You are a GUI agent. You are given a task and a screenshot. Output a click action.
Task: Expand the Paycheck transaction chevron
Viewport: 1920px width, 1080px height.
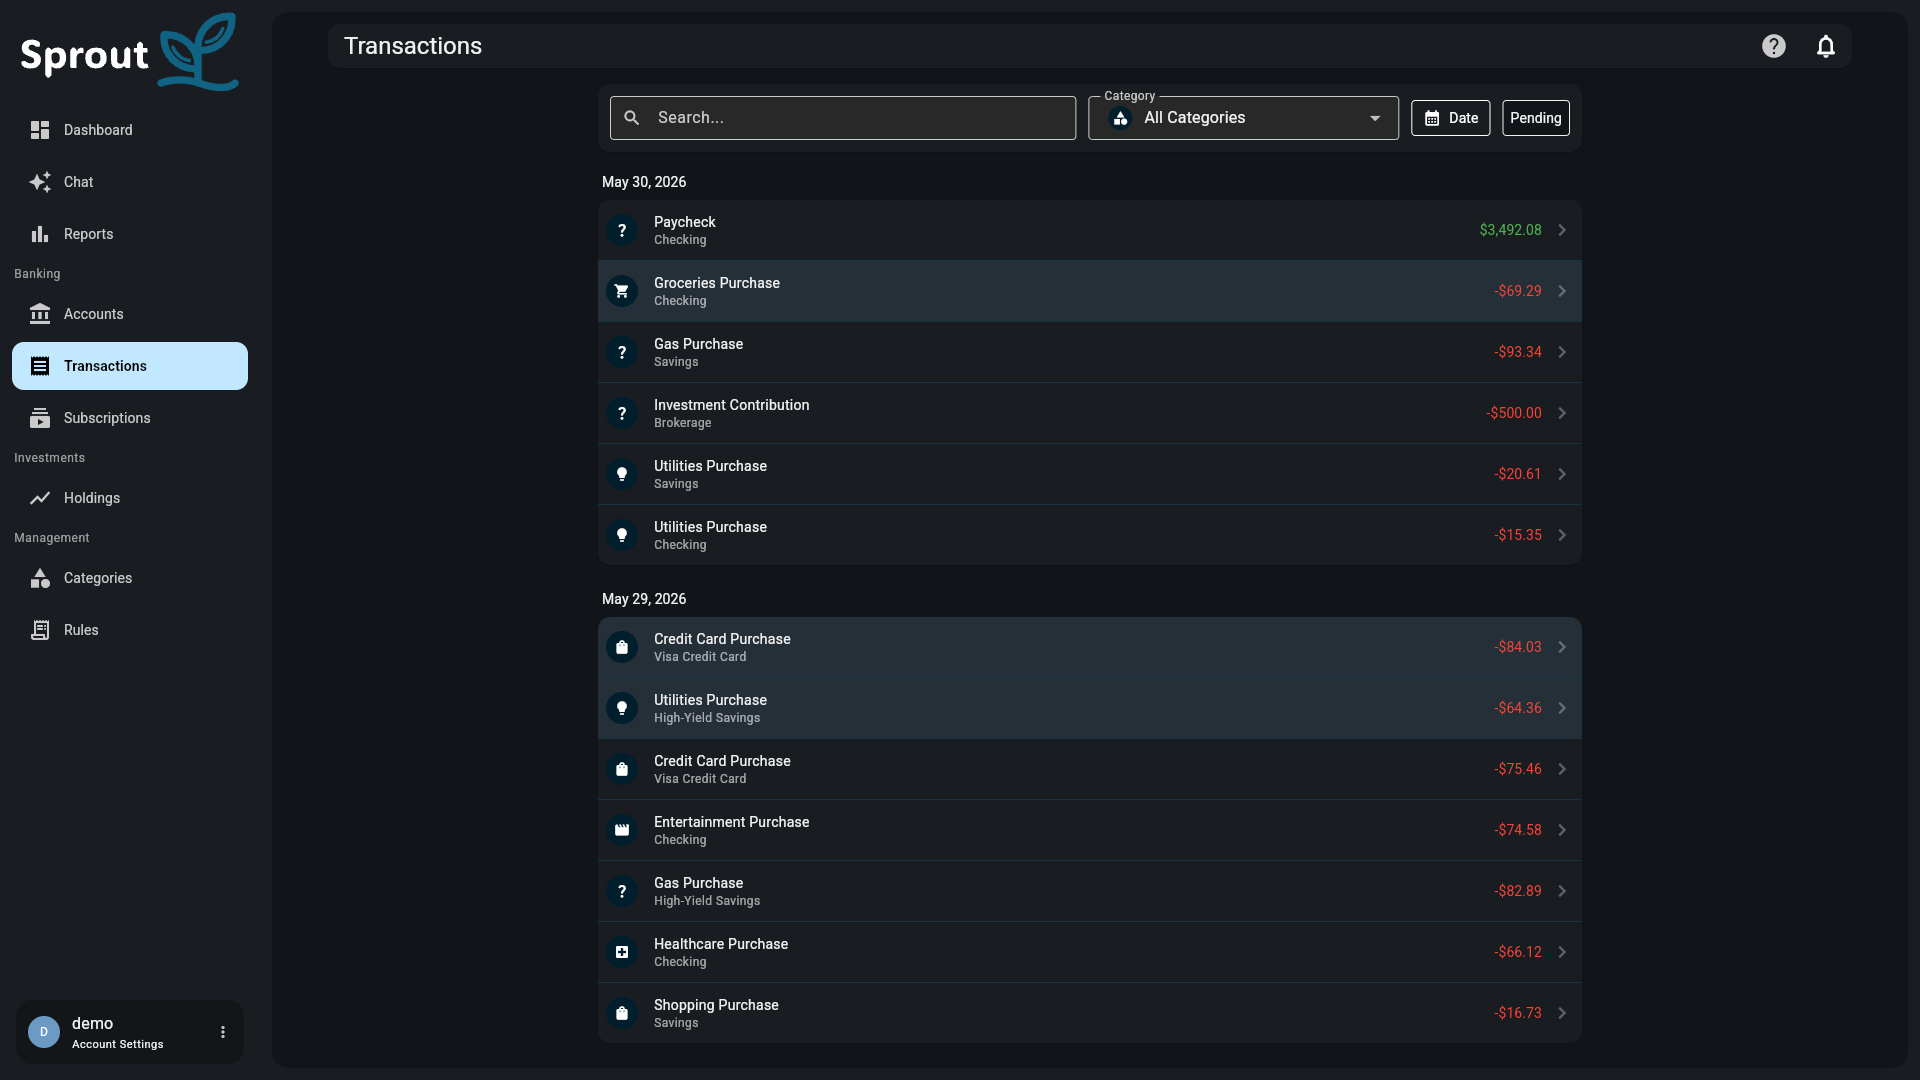pos(1562,230)
